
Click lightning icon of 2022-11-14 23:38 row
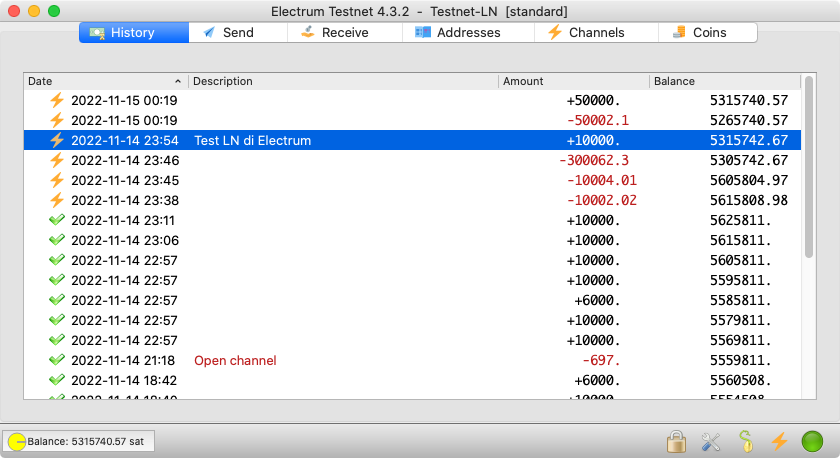pyautogui.click(x=57, y=200)
